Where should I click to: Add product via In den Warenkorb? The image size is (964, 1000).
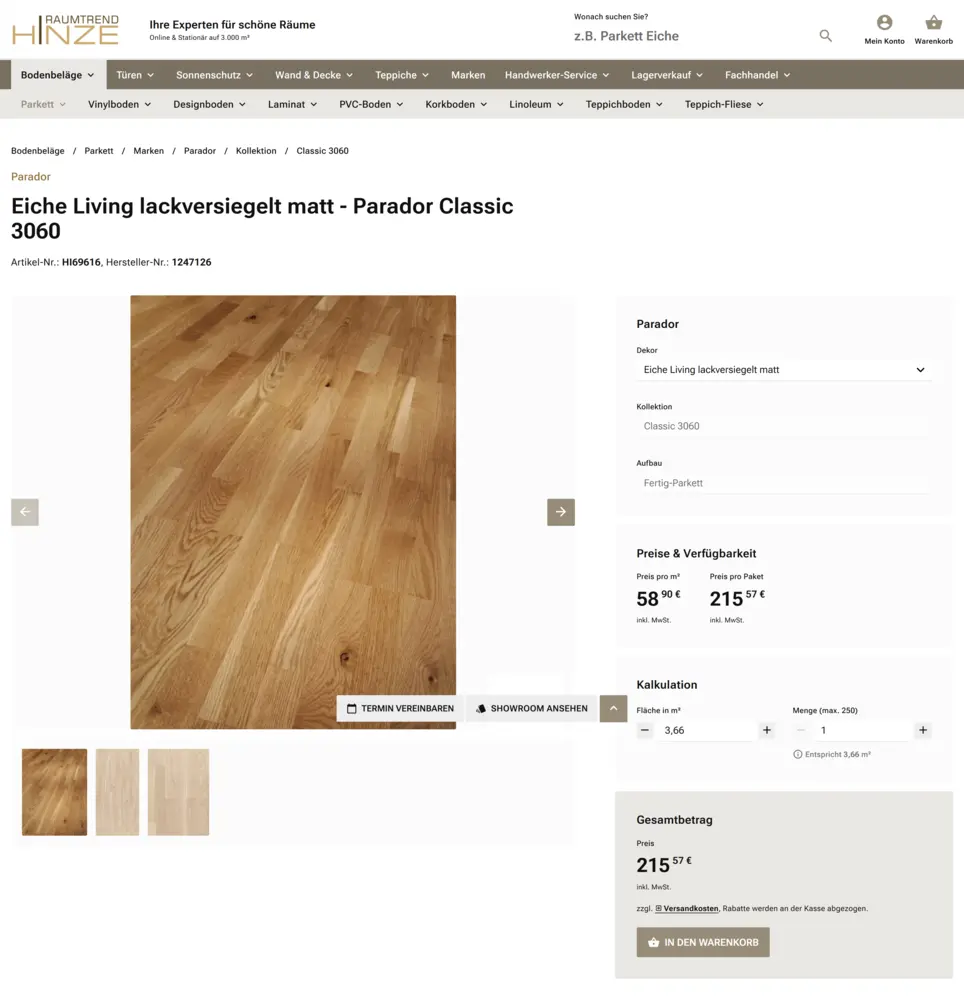click(703, 942)
